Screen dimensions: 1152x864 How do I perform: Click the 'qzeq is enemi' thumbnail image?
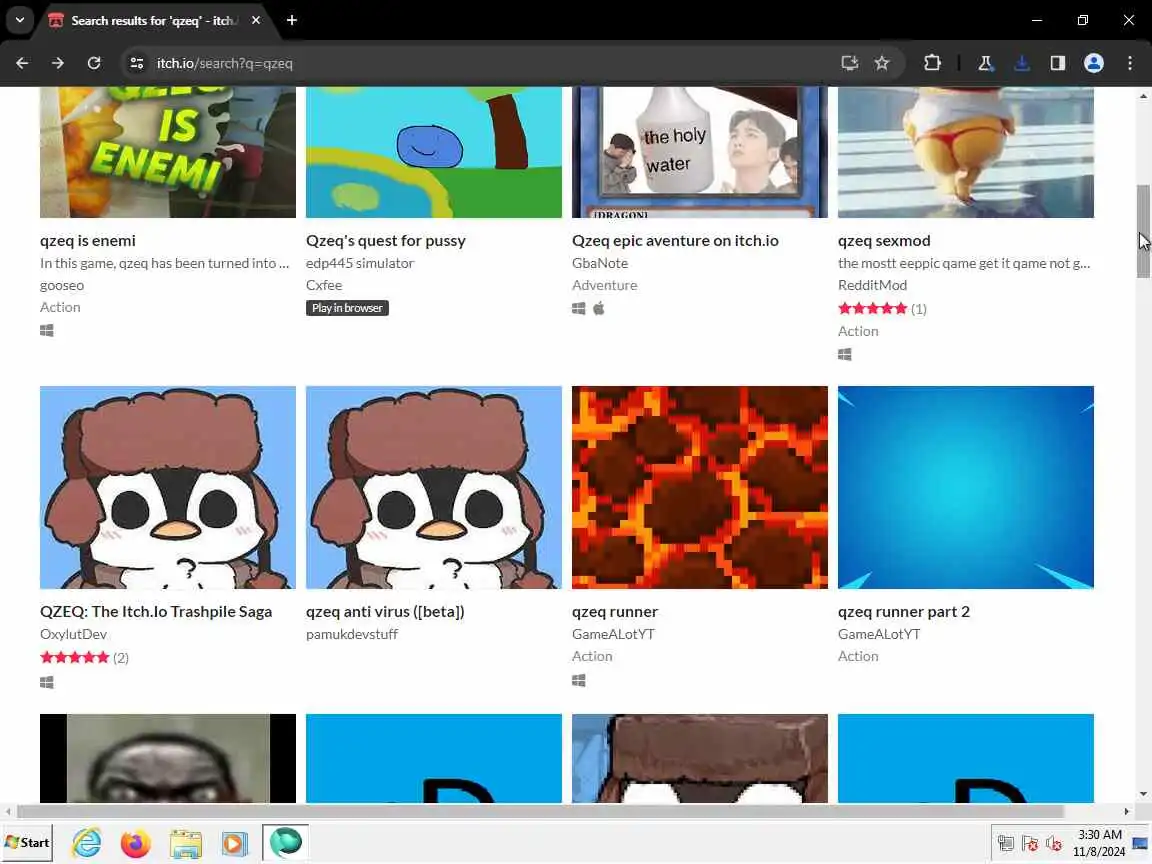pos(168,152)
